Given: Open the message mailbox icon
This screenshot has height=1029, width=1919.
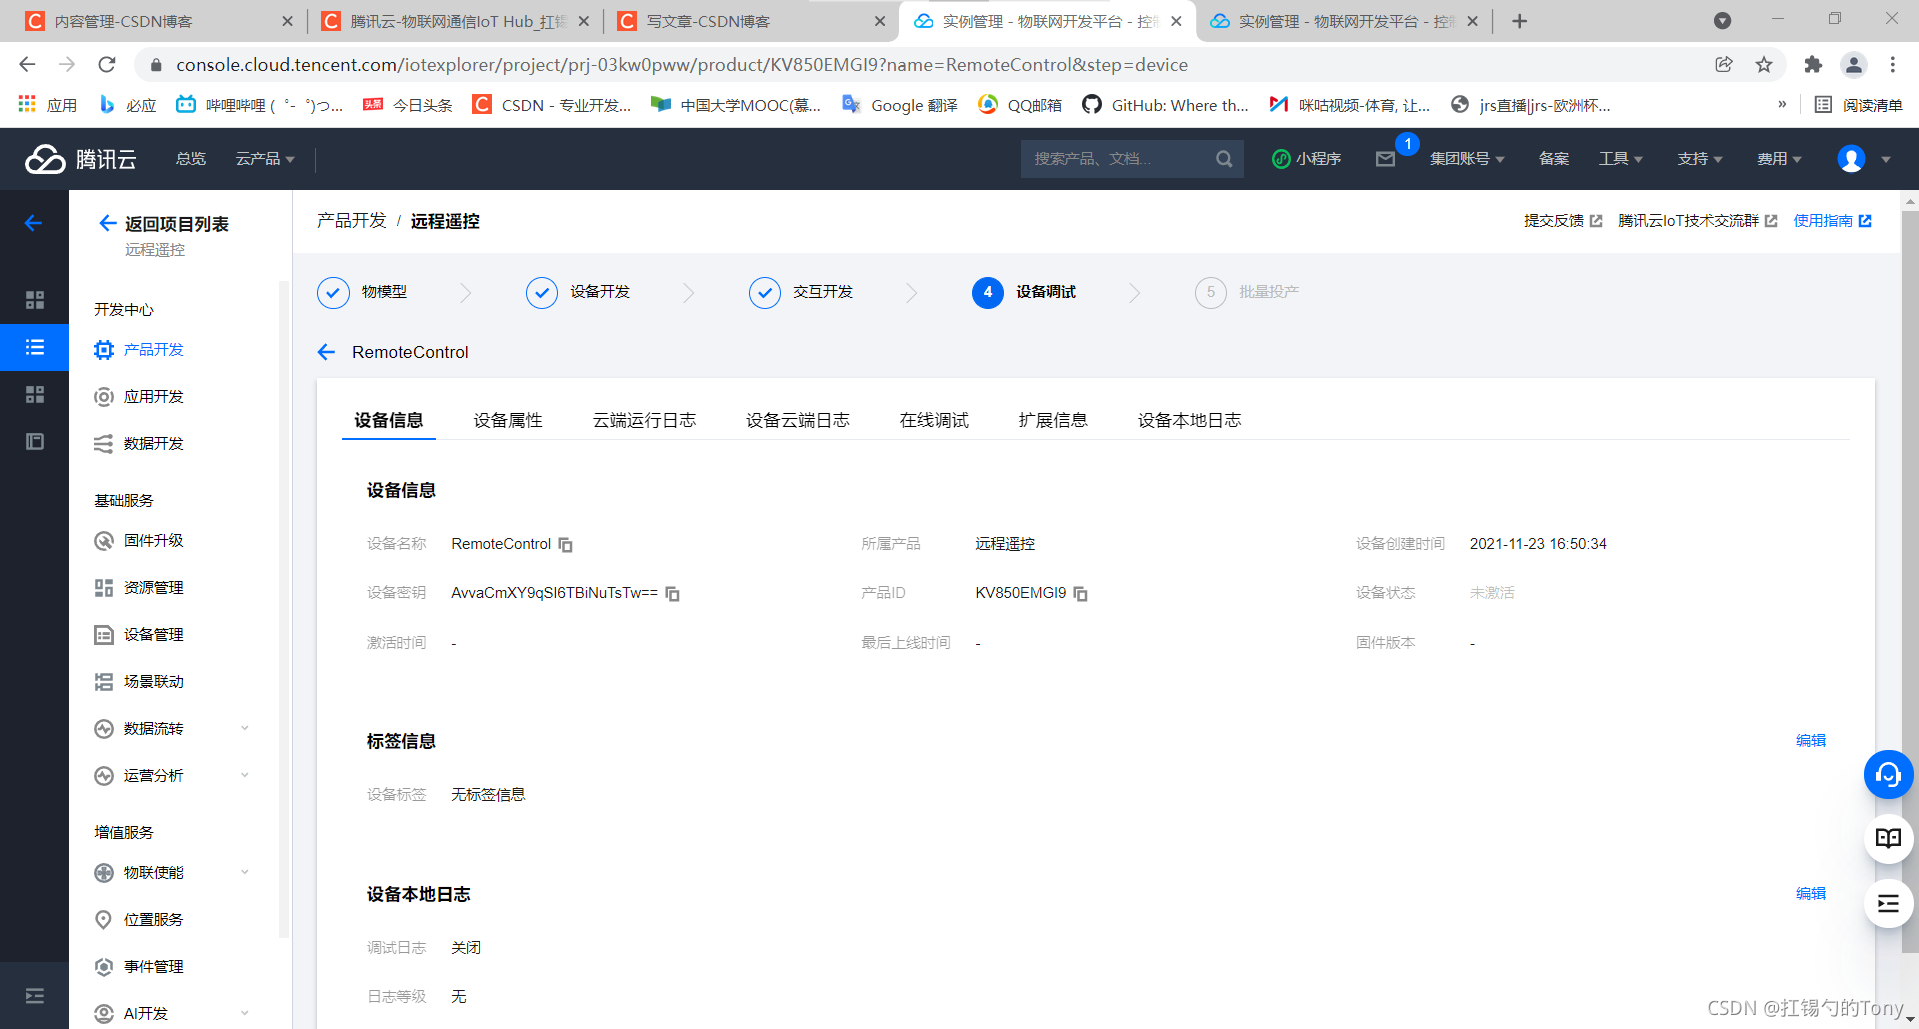Looking at the screenshot, I should pos(1385,159).
